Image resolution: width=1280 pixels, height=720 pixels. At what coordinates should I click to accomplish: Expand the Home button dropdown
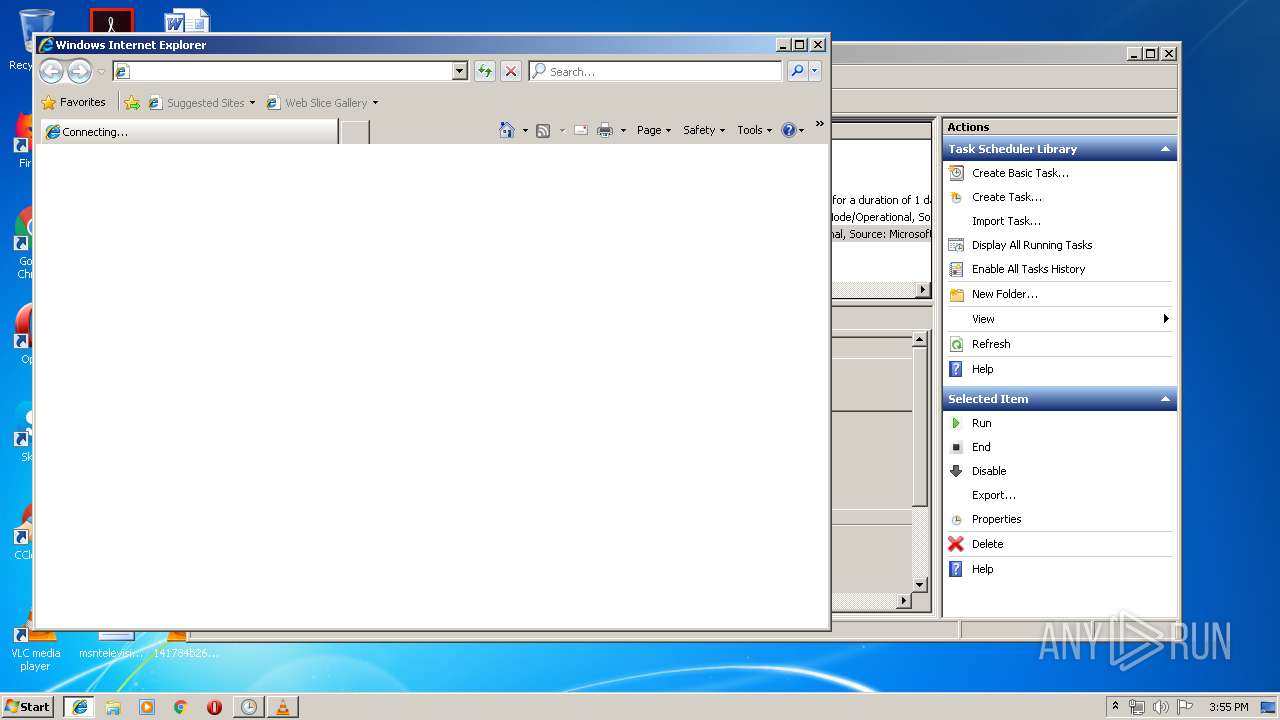(525, 130)
